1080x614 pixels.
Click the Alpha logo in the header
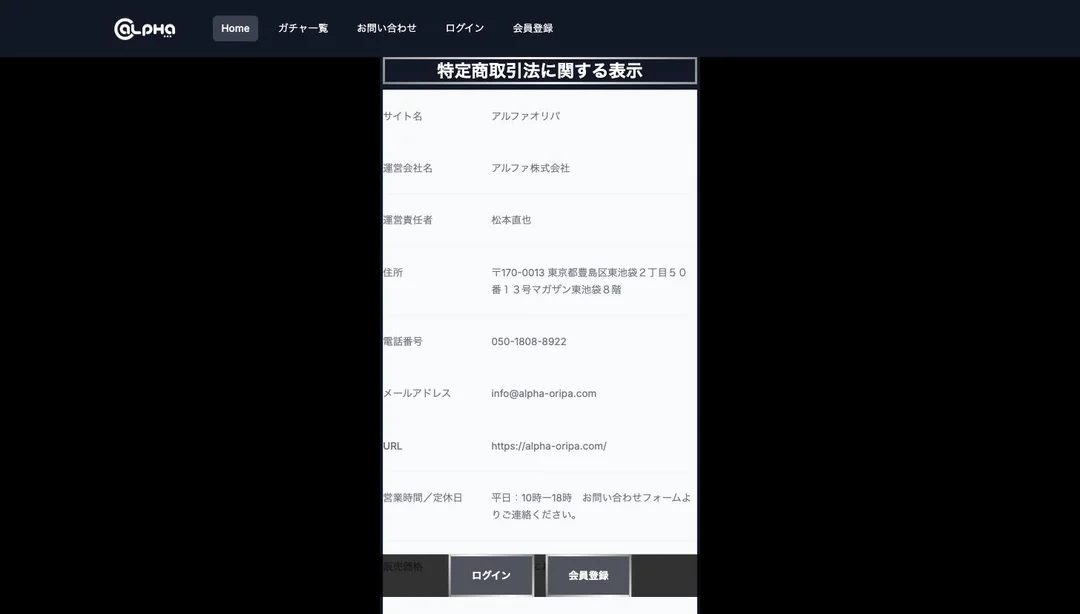pyautogui.click(x=145, y=29)
